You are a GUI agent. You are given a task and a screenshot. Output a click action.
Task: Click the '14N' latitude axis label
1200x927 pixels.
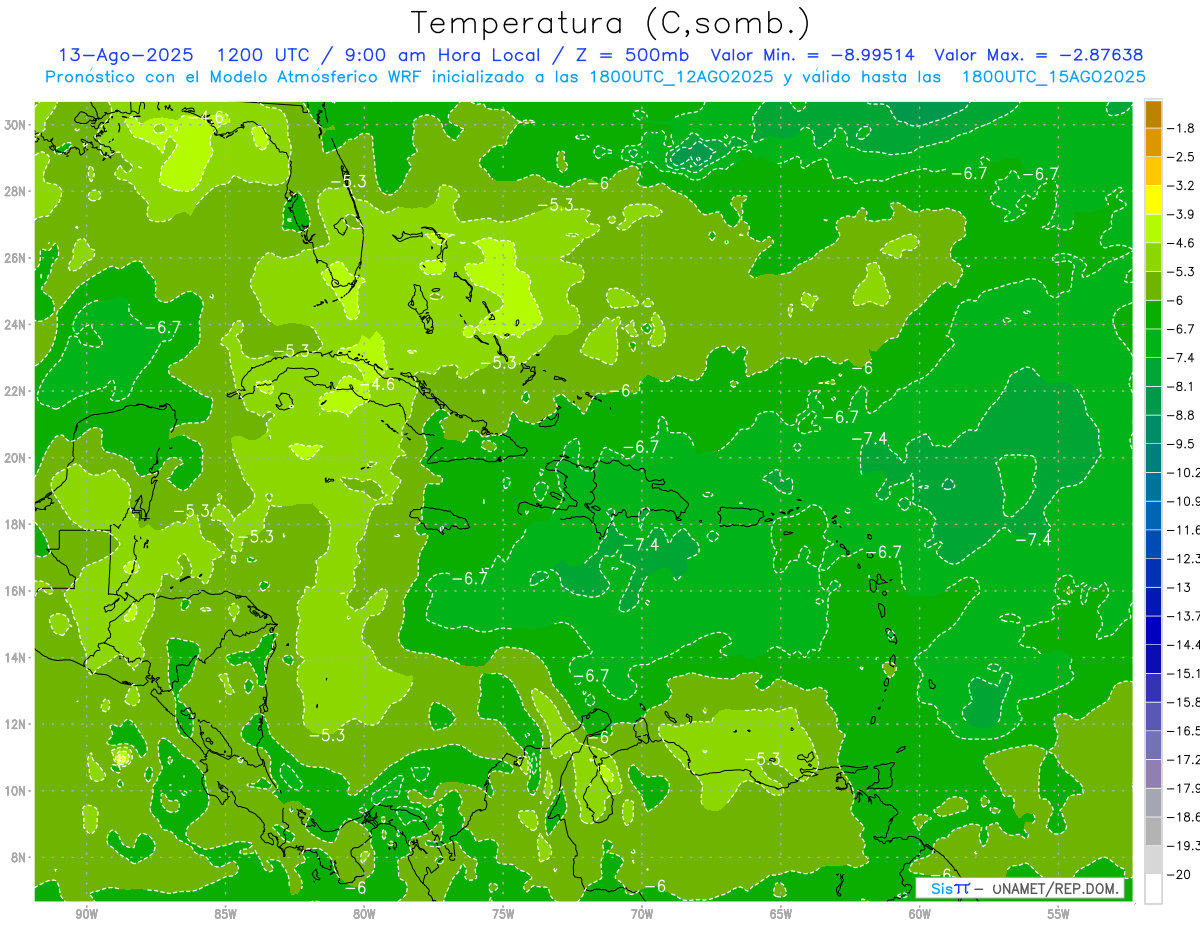(x=16, y=657)
